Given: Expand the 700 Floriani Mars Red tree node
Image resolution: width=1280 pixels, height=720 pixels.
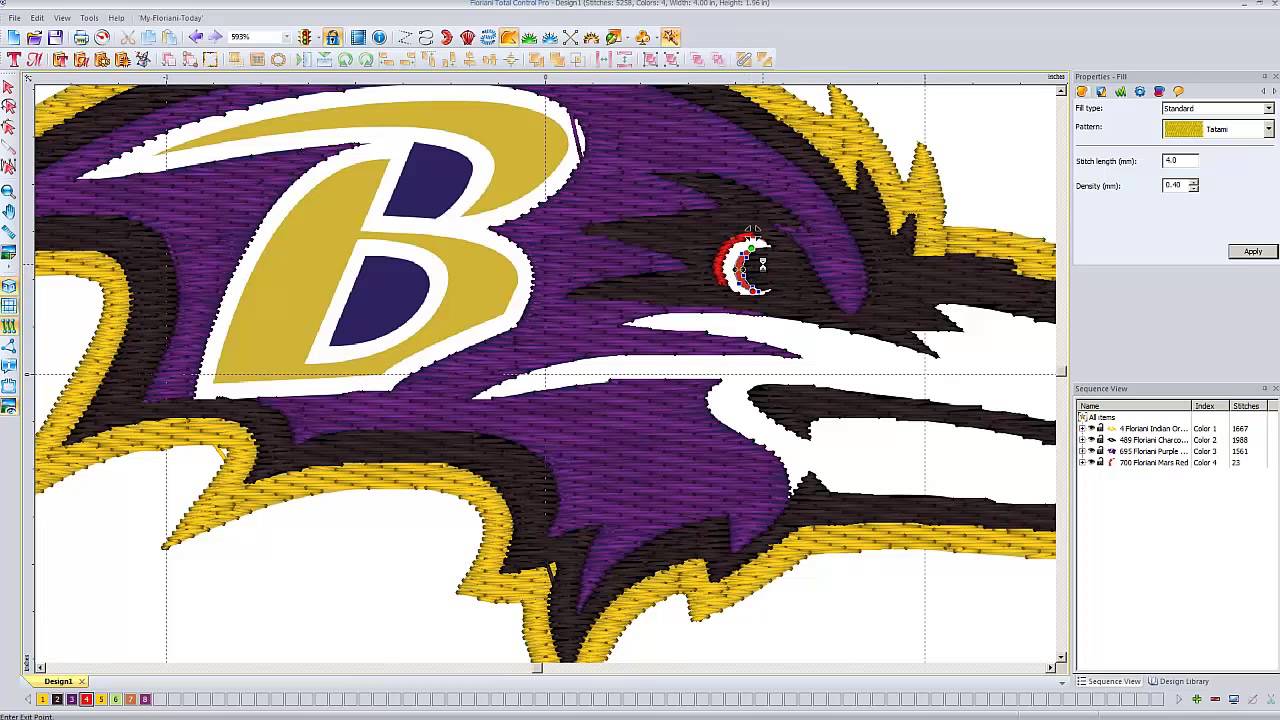Looking at the screenshot, I should (1081, 463).
